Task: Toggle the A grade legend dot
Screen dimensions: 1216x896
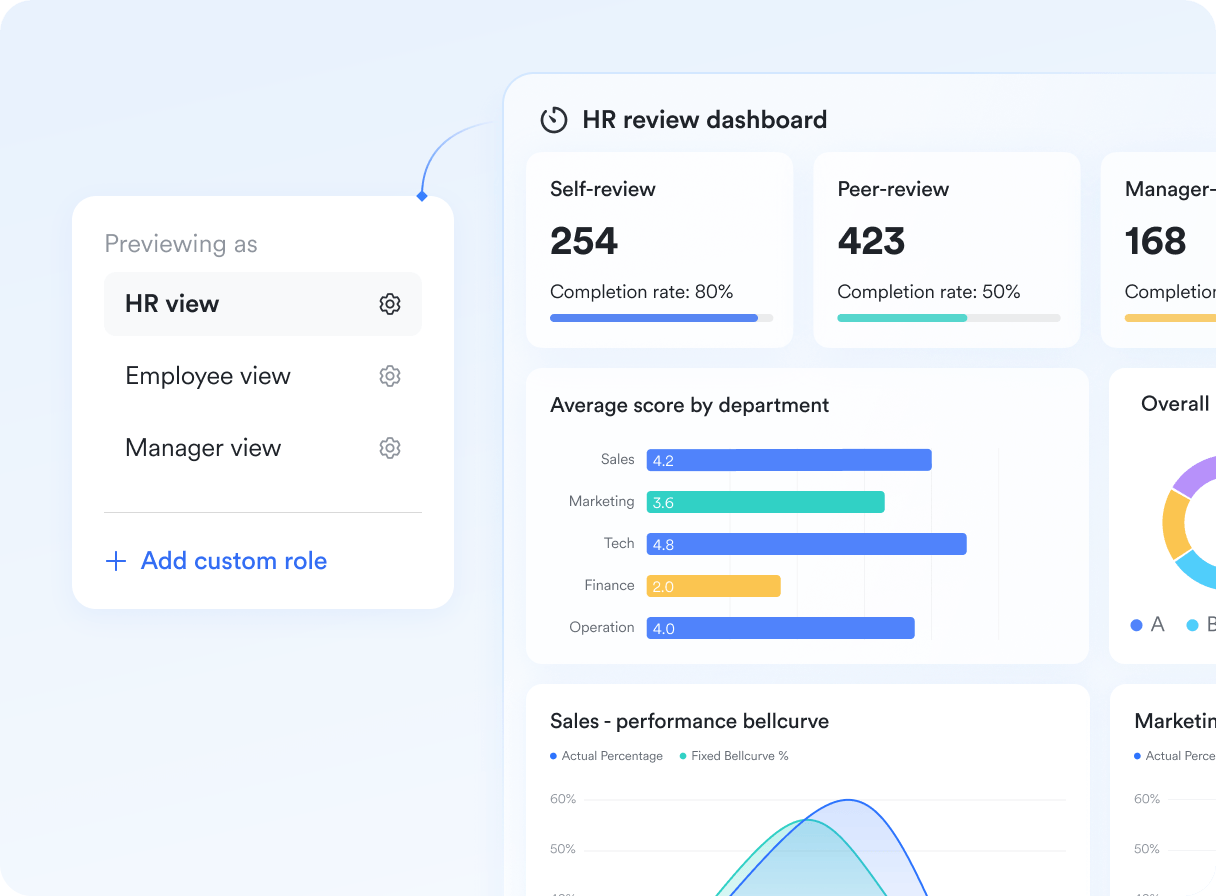Action: coord(1136,625)
